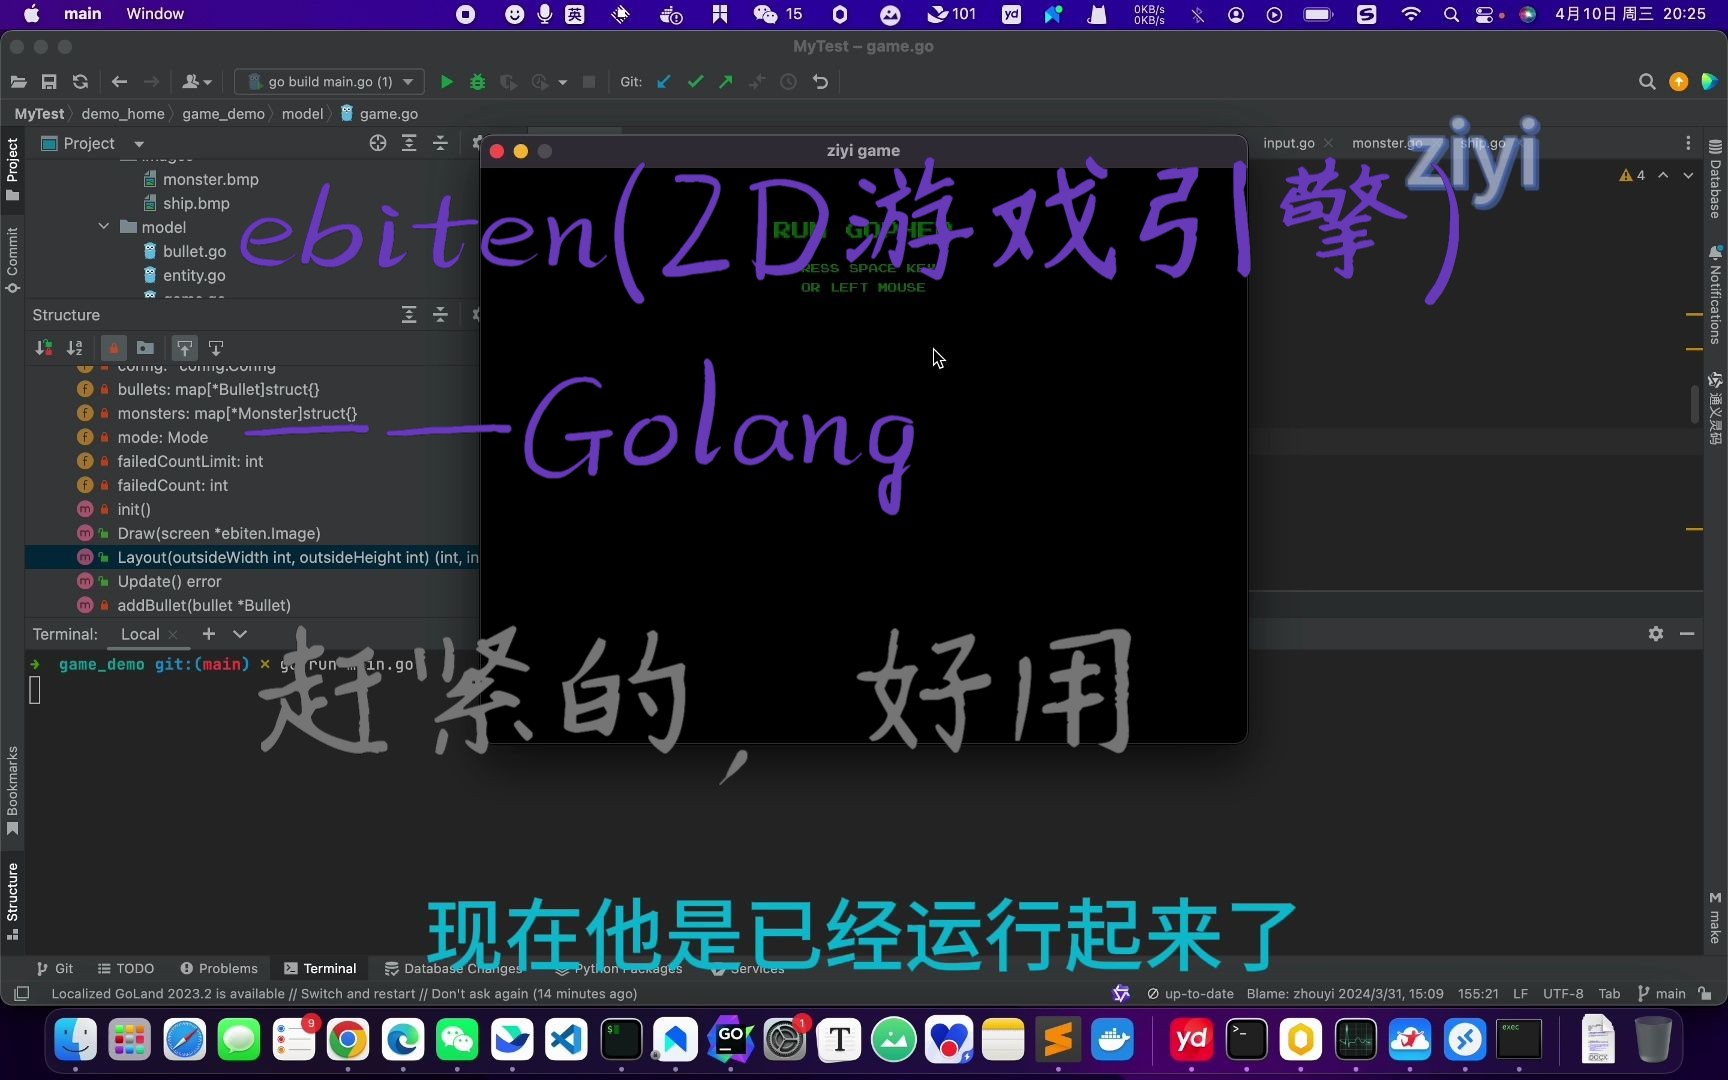The height and width of the screenshot is (1080, 1728).
Task: Select opened file with the crosshair icon
Action: pyautogui.click(x=378, y=143)
